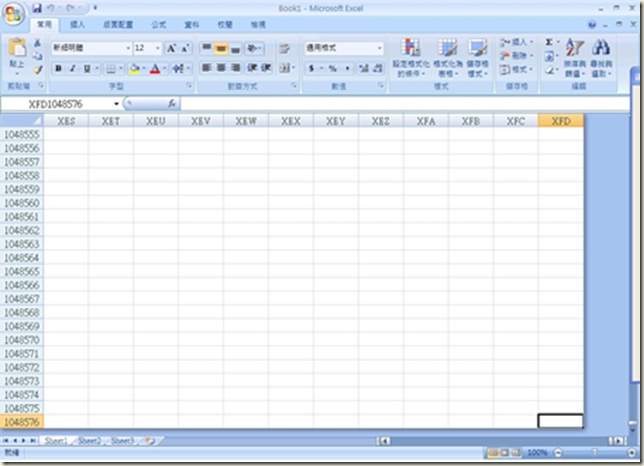Viewport: 644px width, 466px height.
Task: Click the AutoSum sigma icon
Action: [549, 42]
